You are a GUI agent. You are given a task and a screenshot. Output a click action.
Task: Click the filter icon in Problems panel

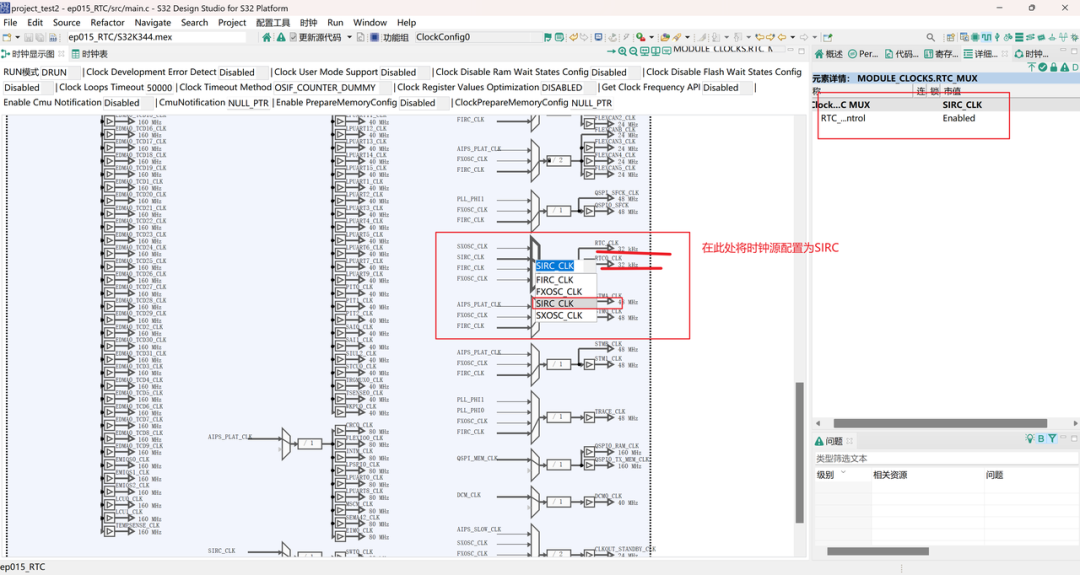(x=1052, y=439)
